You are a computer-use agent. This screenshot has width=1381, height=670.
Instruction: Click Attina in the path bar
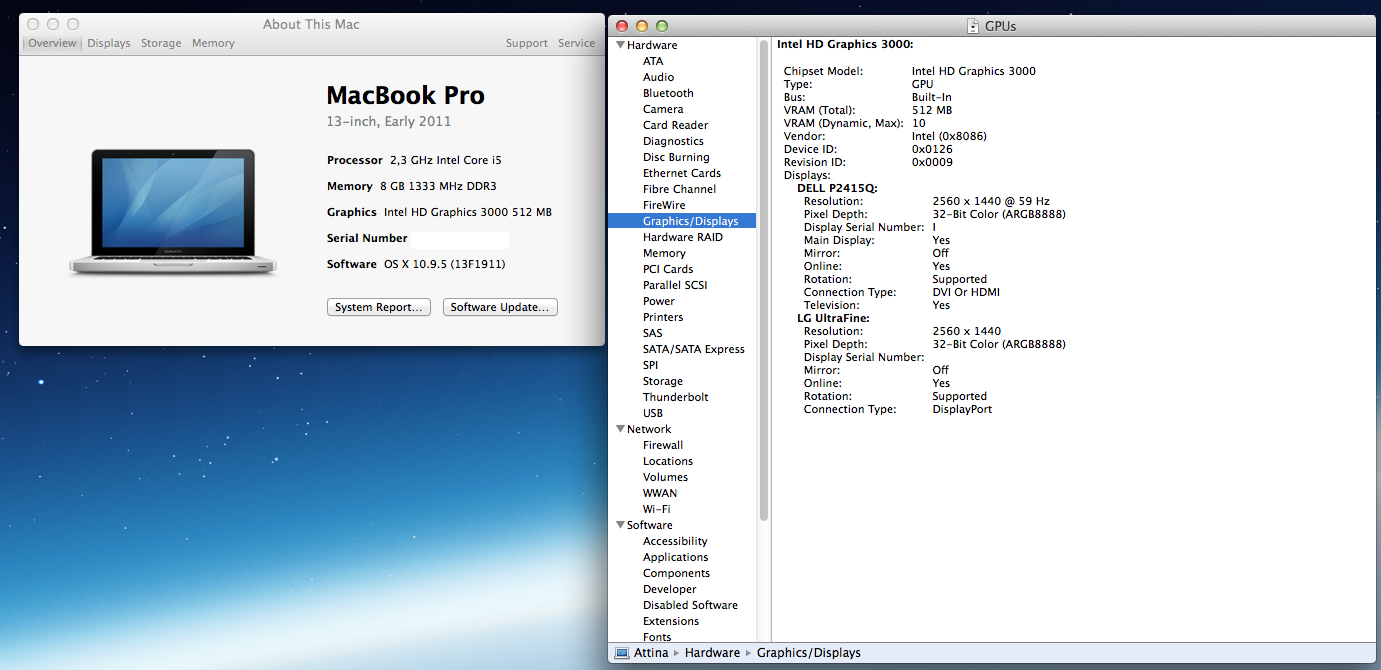tap(651, 653)
